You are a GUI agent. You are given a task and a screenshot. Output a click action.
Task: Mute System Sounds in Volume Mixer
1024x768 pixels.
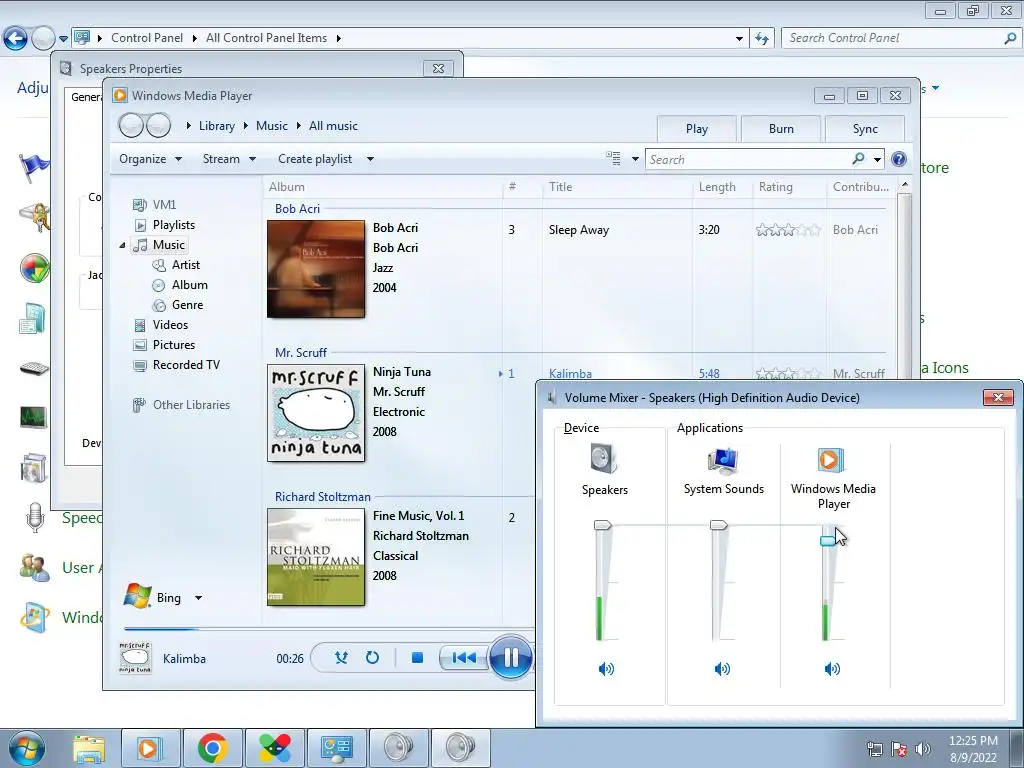coord(722,668)
